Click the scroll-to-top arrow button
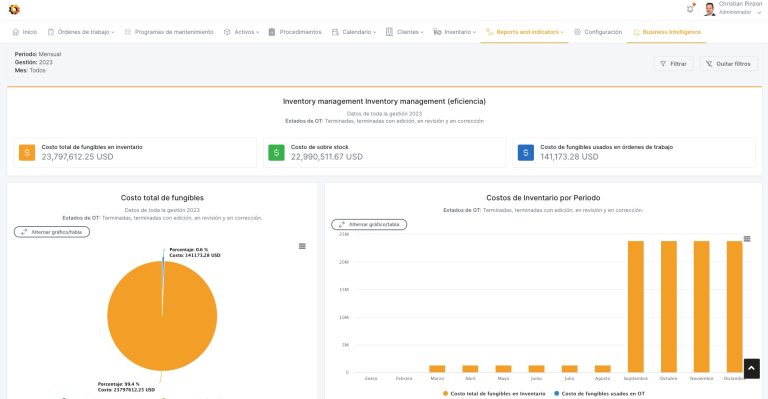This screenshot has width=768, height=399. click(752, 369)
